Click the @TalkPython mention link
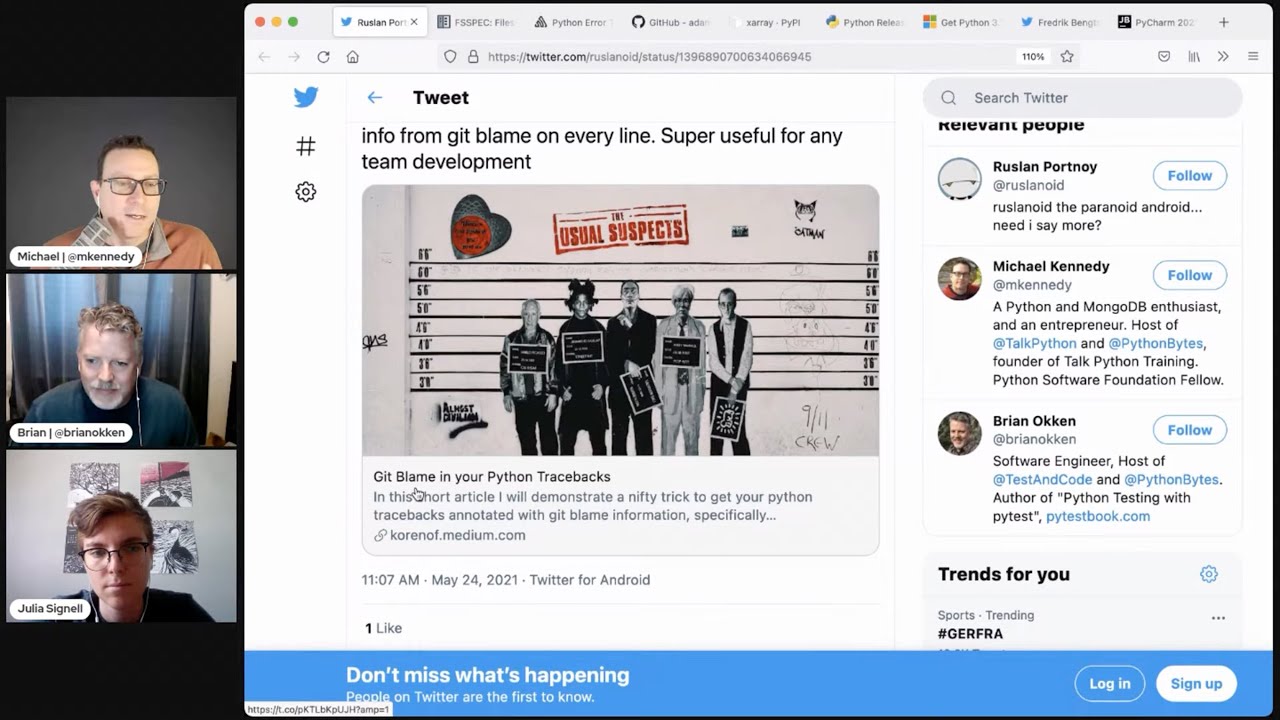Viewport: 1280px width, 720px height. coord(1034,343)
